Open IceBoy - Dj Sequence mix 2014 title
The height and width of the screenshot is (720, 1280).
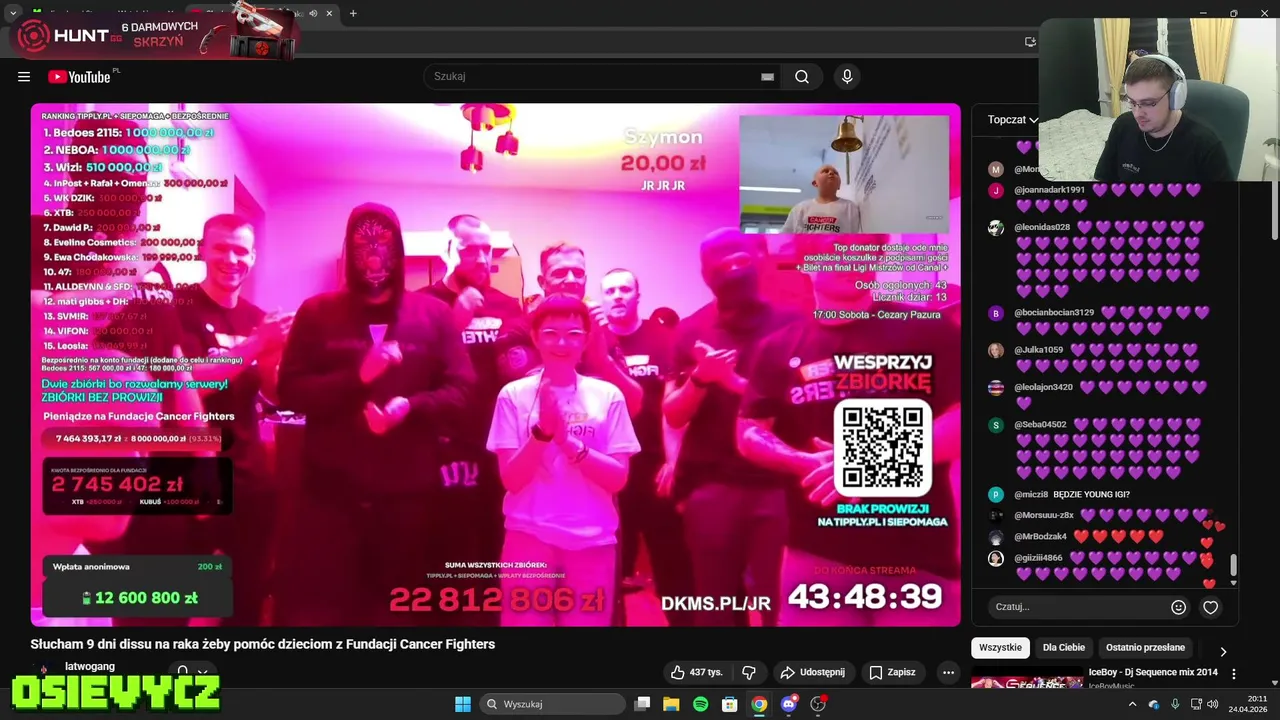[x=1153, y=672]
